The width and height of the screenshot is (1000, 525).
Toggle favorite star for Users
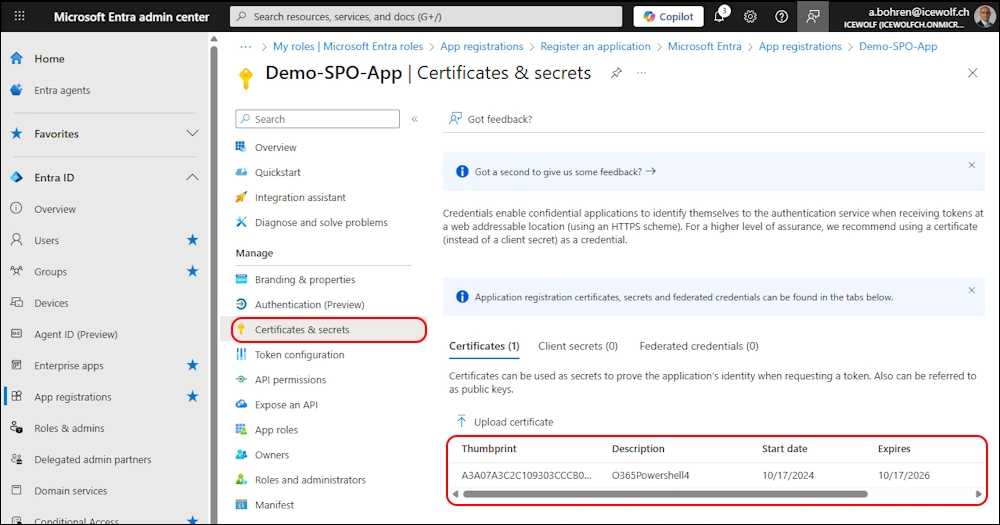tap(193, 240)
